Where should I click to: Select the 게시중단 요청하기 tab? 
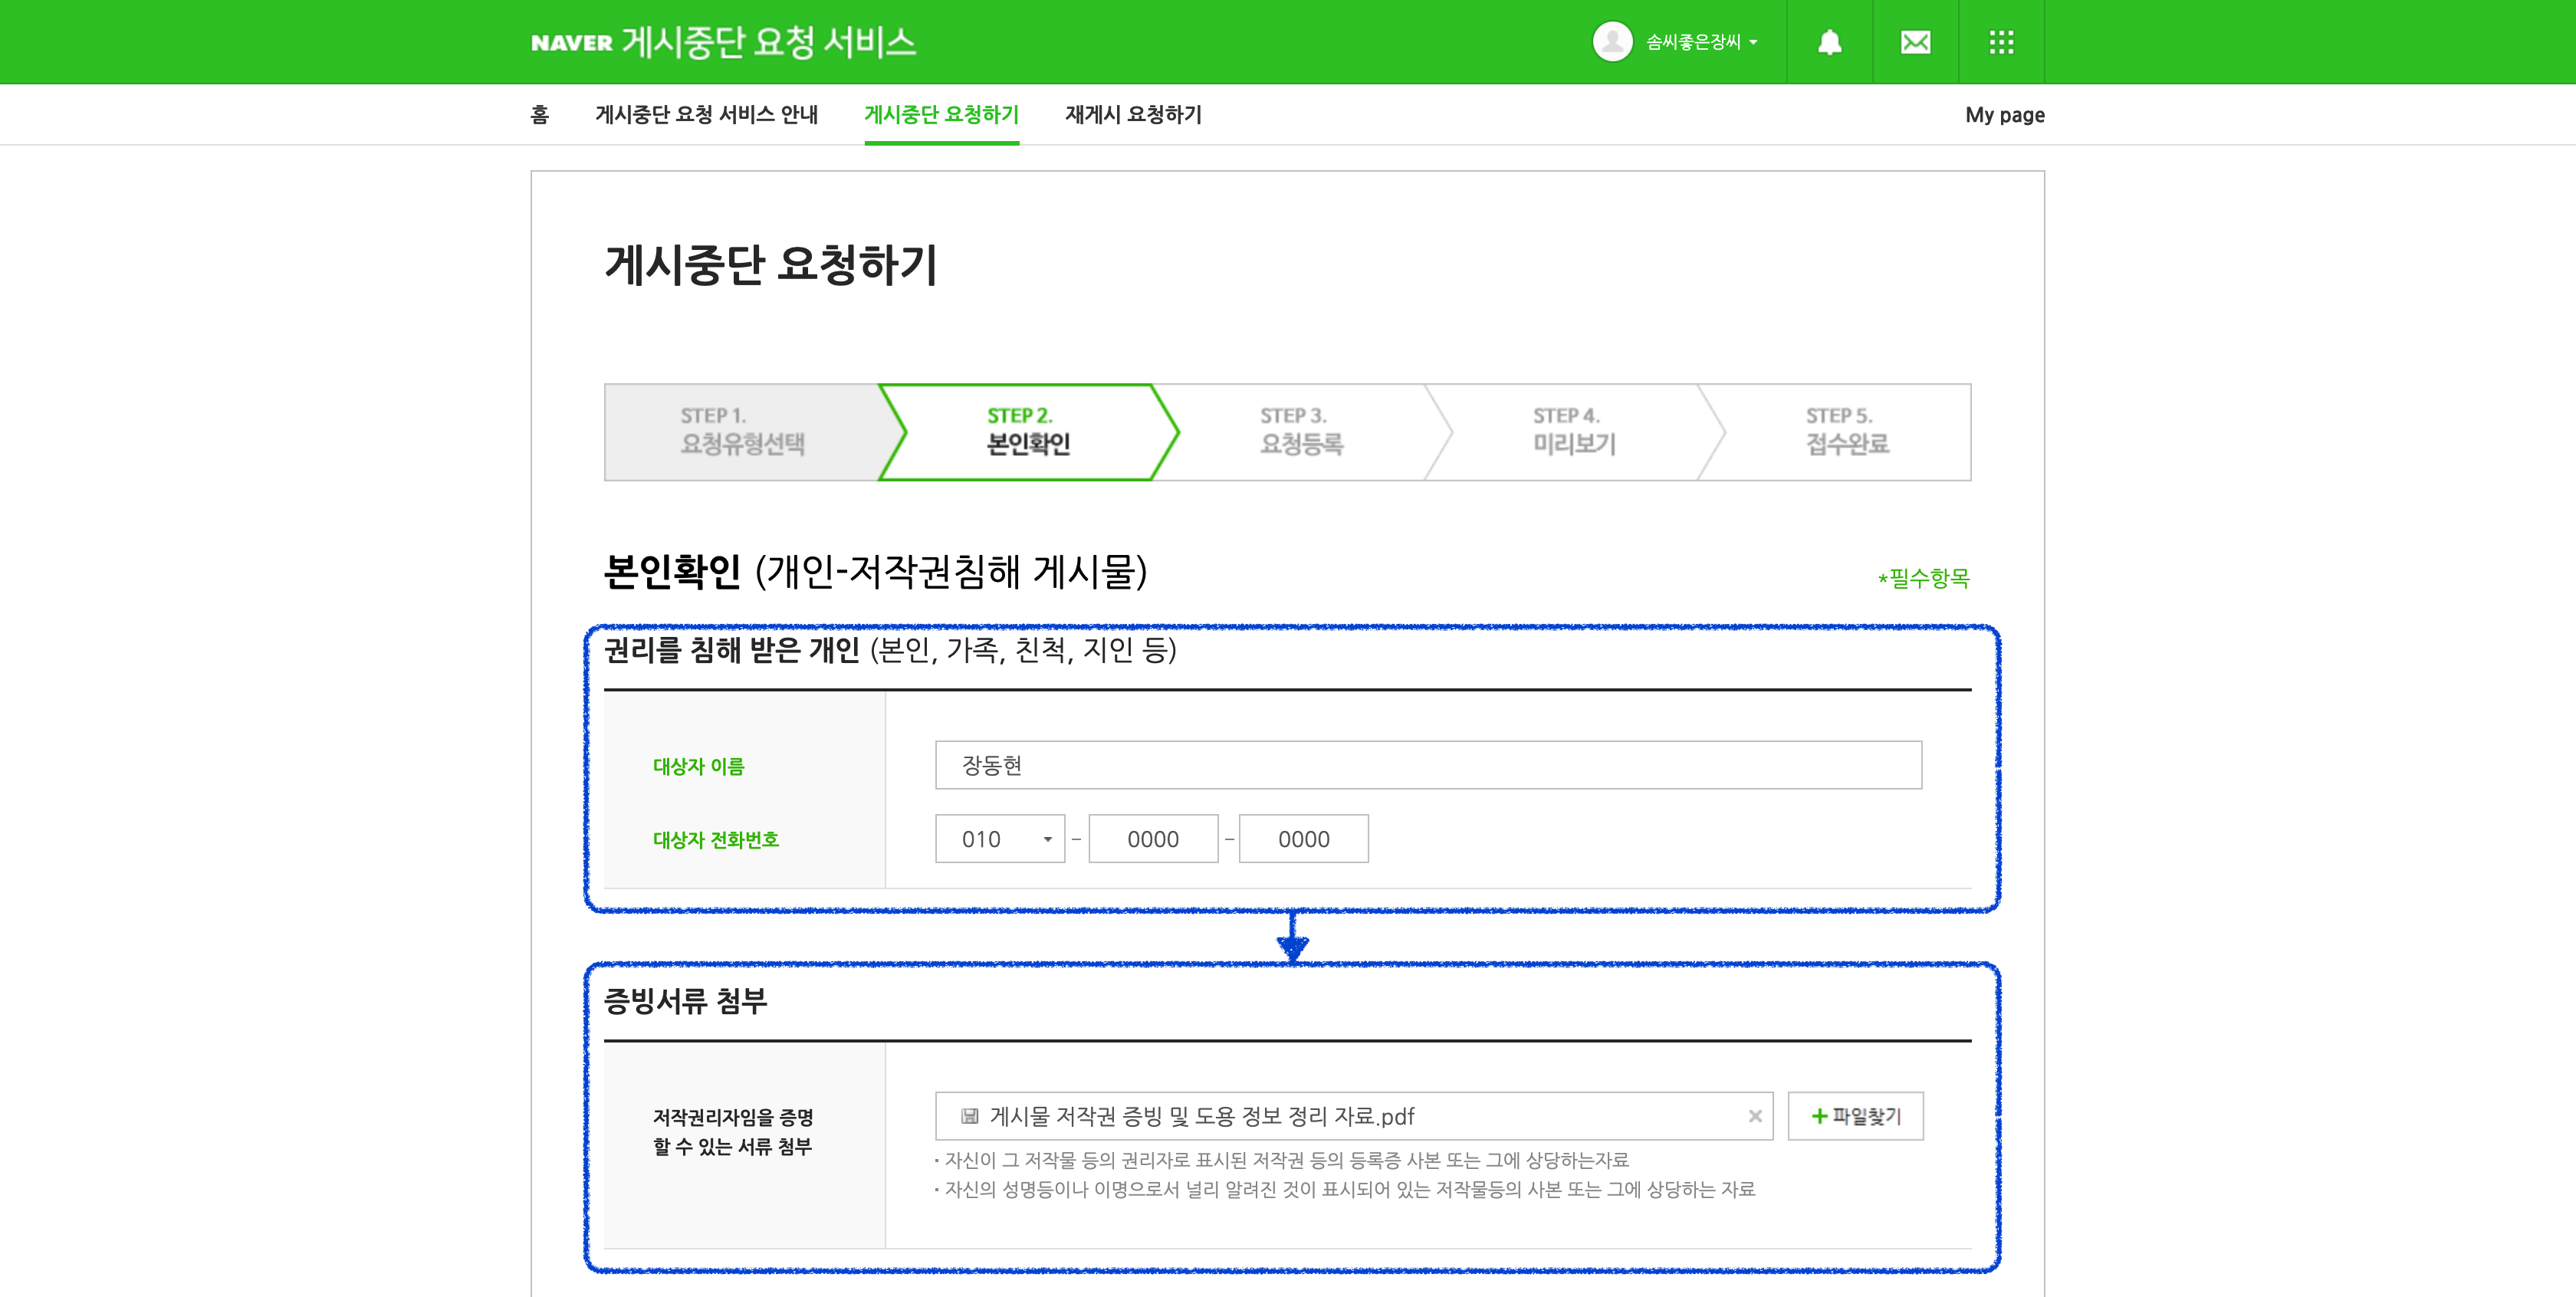(941, 115)
